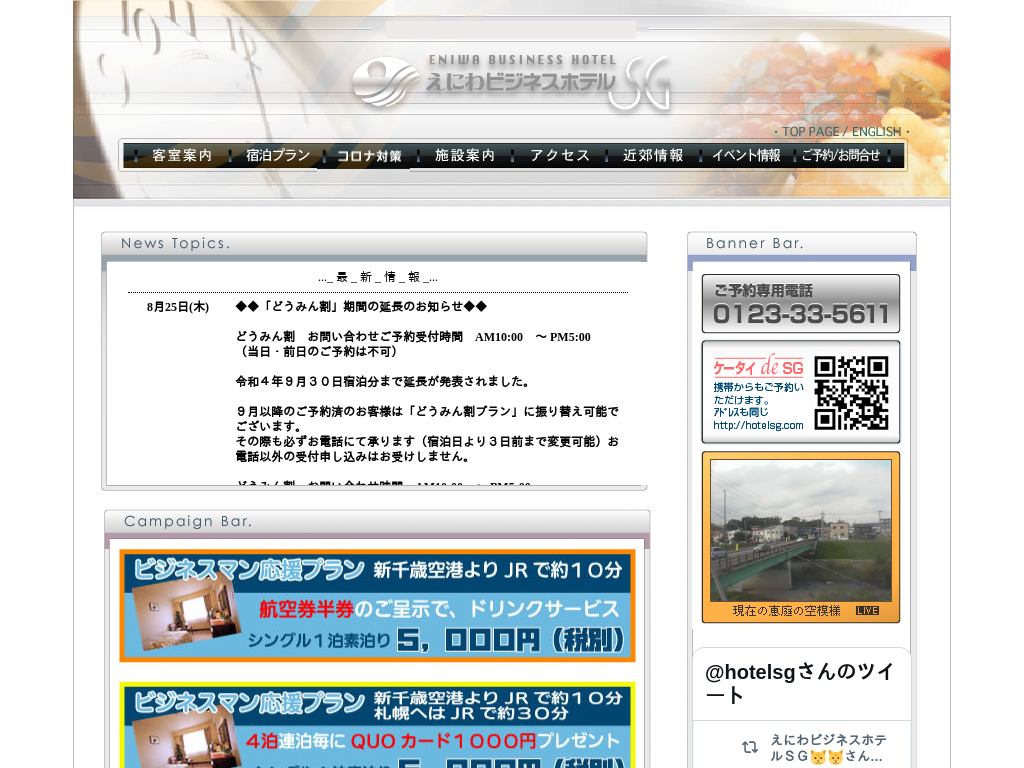Open @hotelsgさんのツイート timeline header
The height and width of the screenshot is (768, 1024).
tap(799, 683)
